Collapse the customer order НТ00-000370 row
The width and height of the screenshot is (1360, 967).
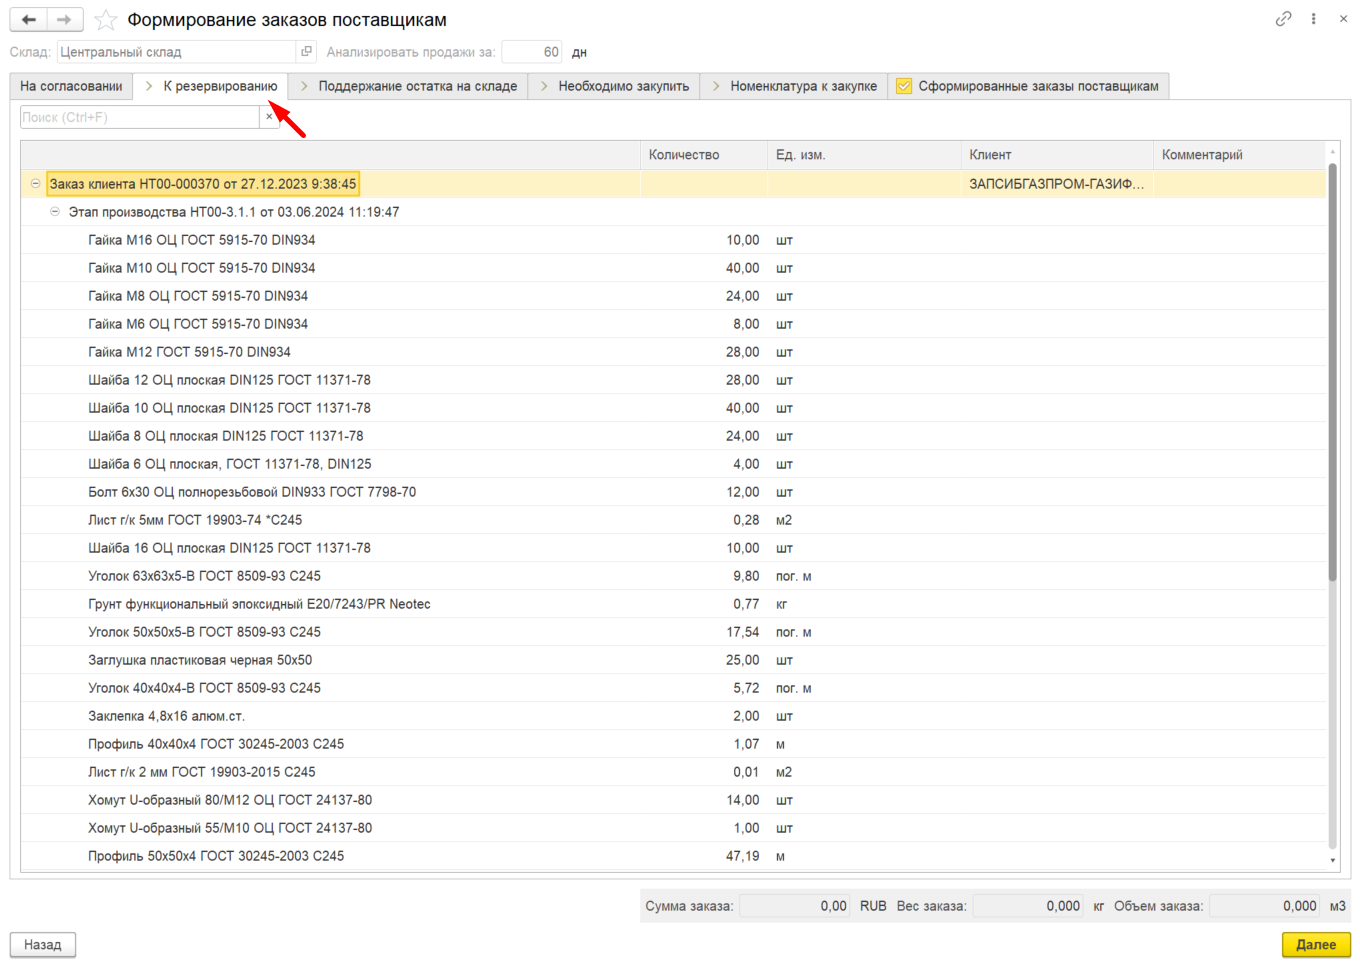tap(36, 184)
